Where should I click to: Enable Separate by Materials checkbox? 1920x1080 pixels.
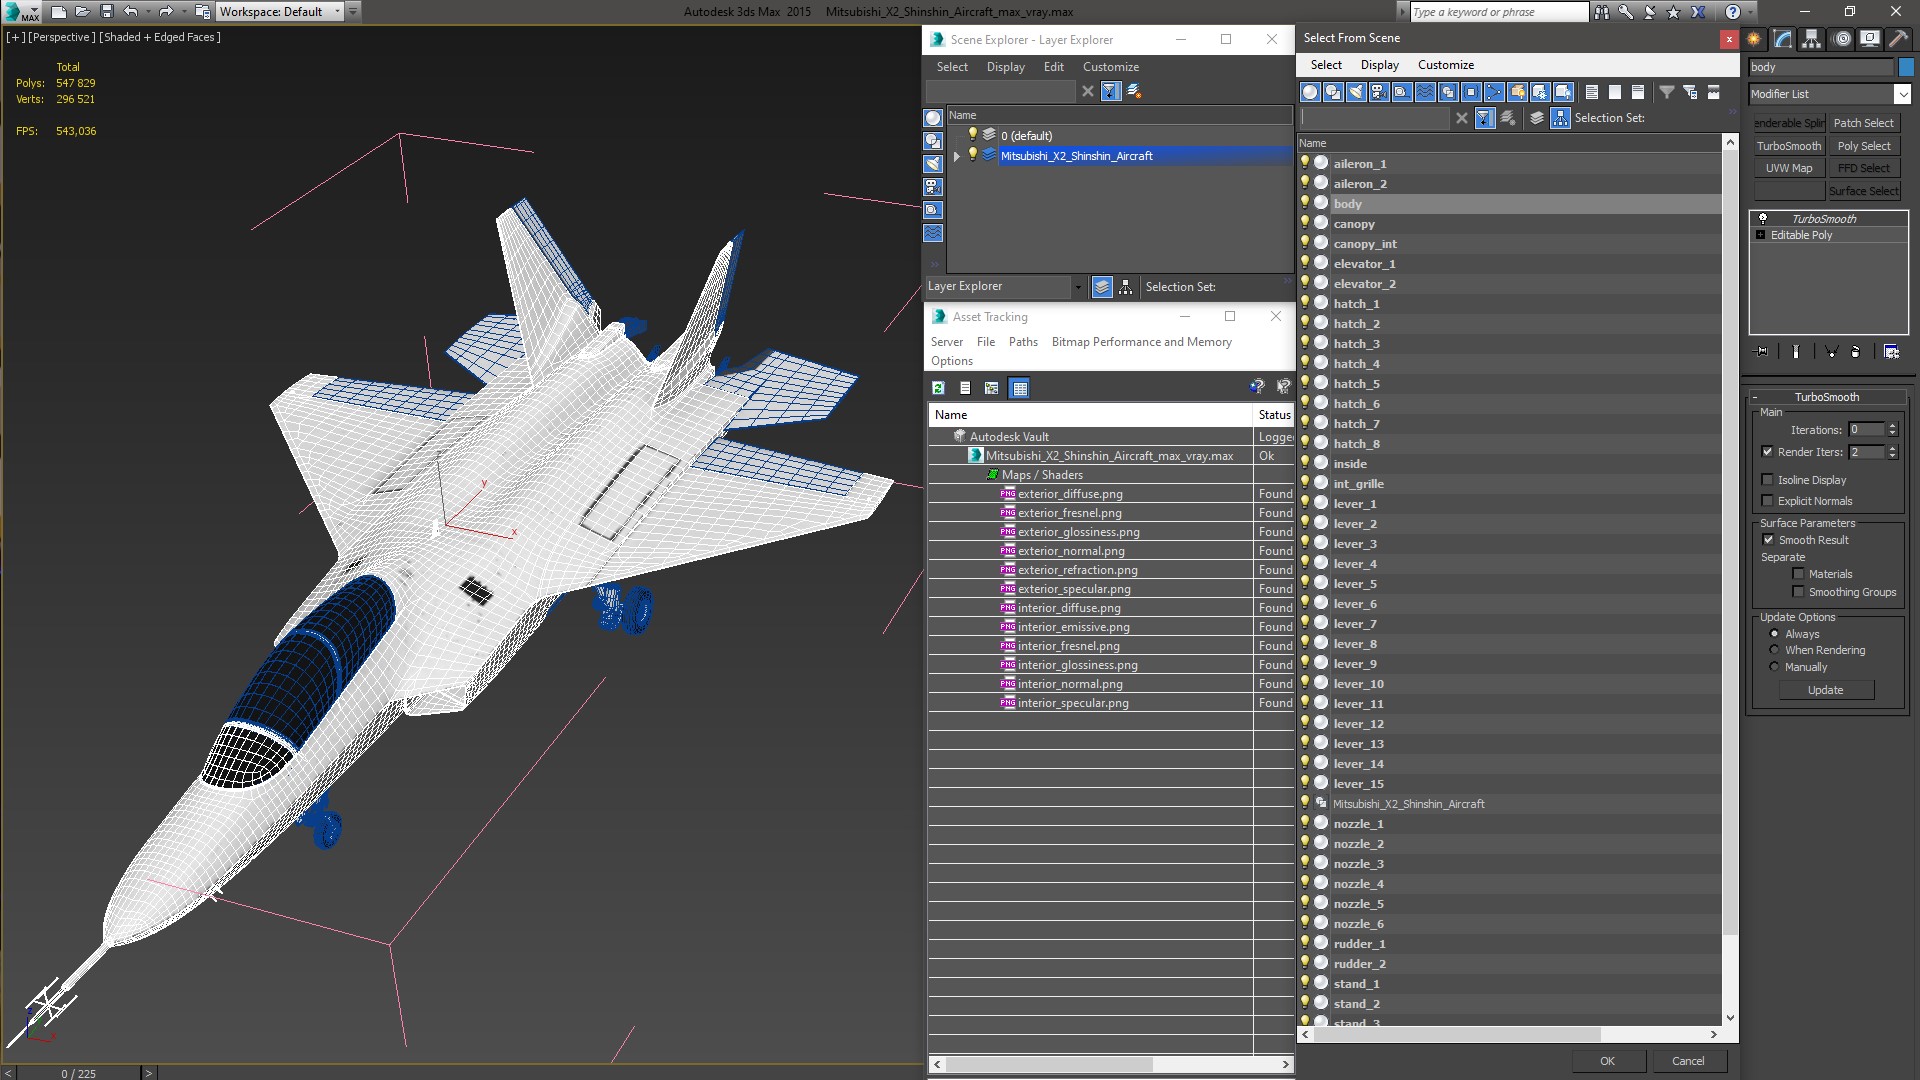1798,574
